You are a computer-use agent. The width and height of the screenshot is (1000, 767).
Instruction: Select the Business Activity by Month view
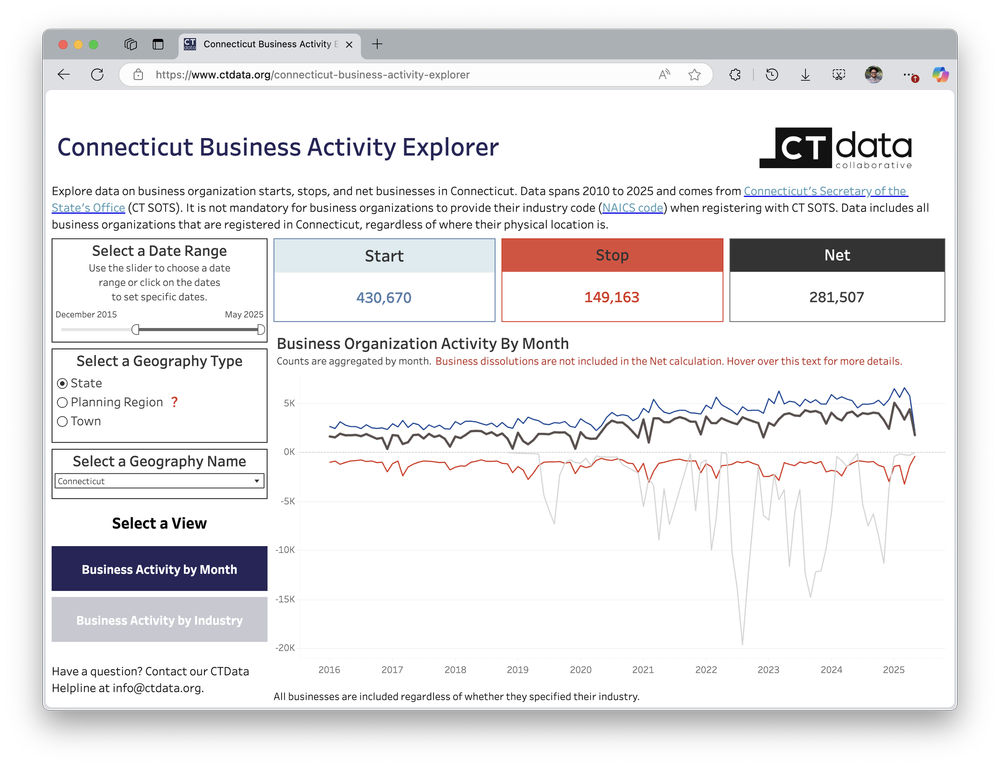click(x=159, y=568)
